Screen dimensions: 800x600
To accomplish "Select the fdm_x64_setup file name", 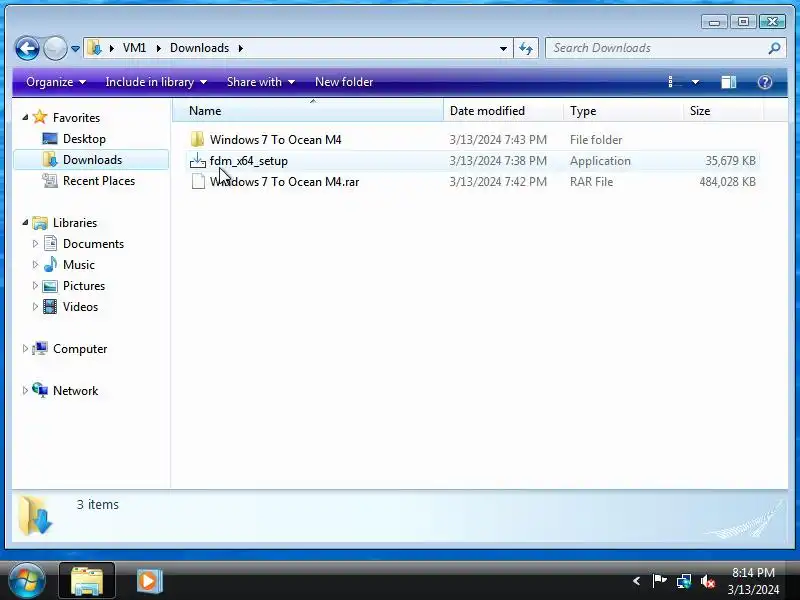I will click(249, 161).
